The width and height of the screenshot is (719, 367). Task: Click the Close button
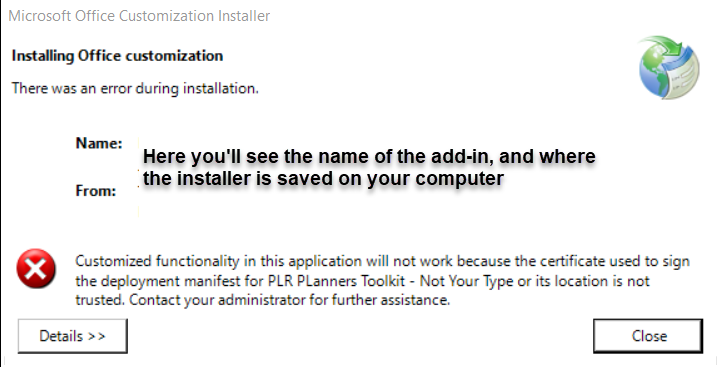tap(648, 336)
